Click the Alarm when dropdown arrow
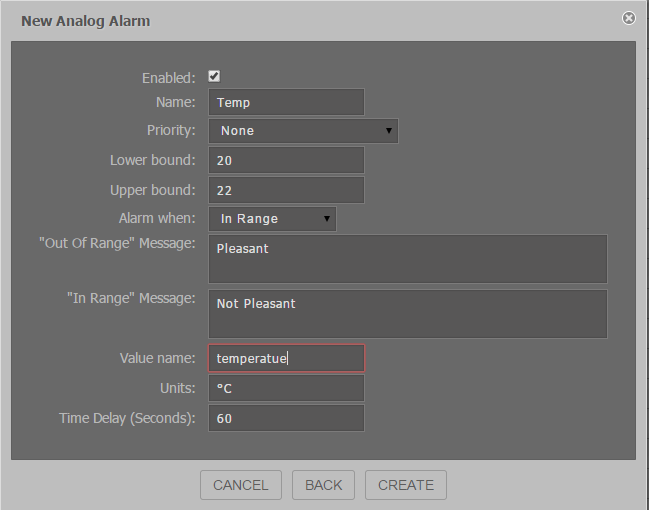The image size is (649, 510). pos(327,219)
